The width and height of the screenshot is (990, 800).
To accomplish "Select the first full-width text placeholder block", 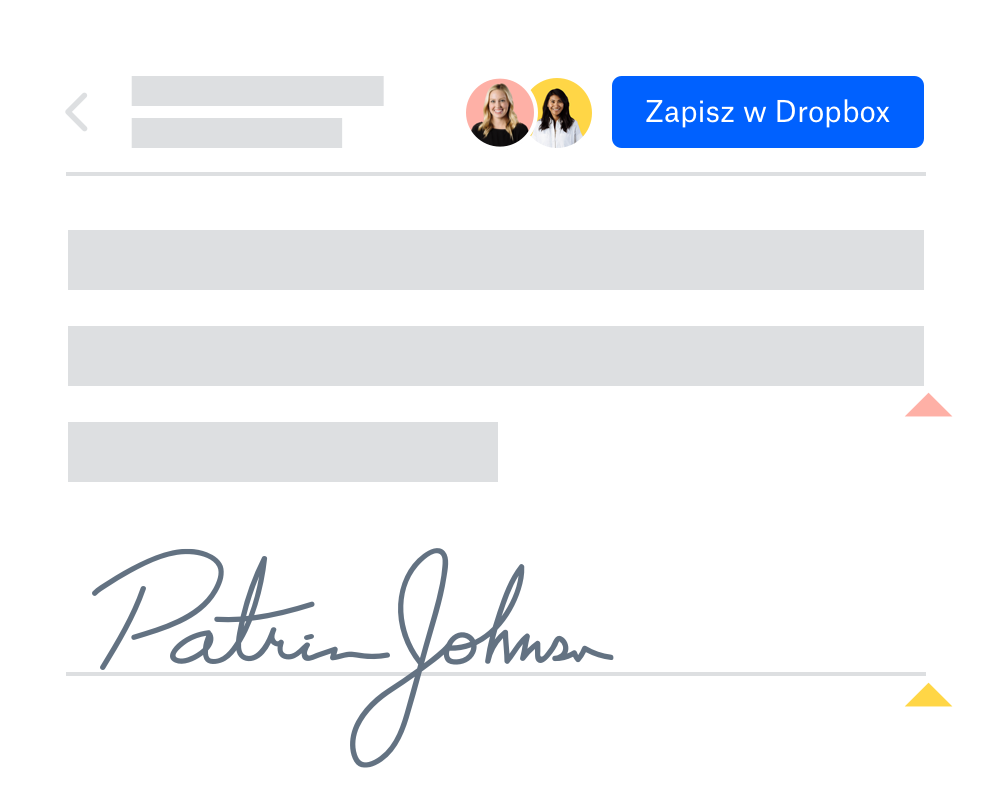I will click(x=496, y=260).
